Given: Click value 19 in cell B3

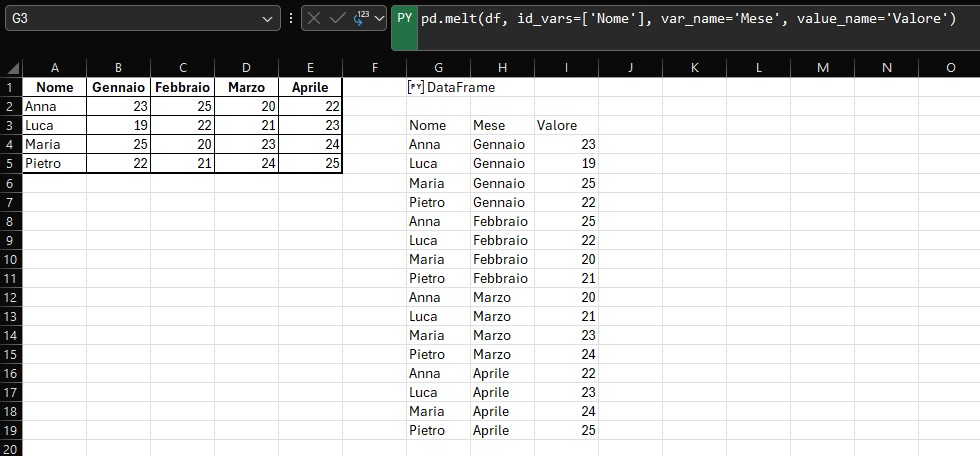Looking at the screenshot, I should 141,126.
